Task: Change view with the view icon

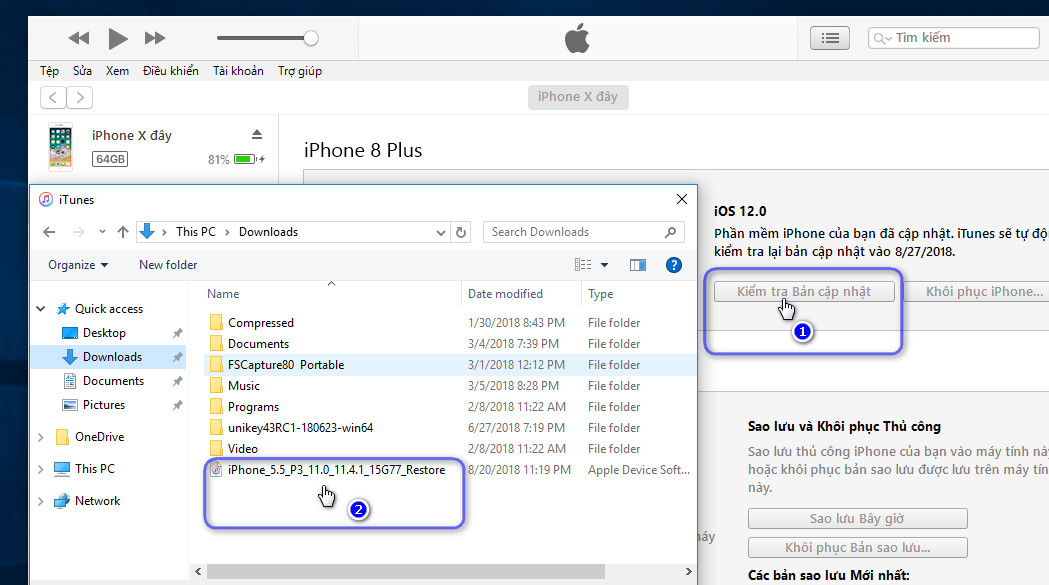Action: tap(583, 265)
